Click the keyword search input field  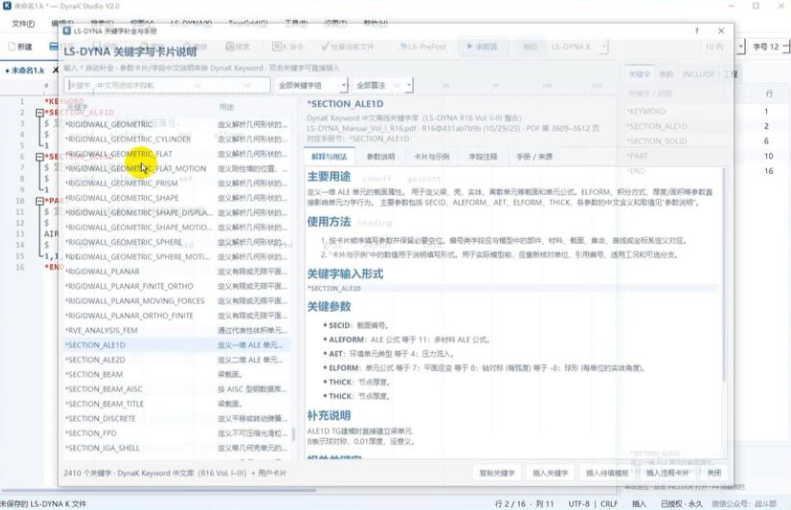coord(167,85)
